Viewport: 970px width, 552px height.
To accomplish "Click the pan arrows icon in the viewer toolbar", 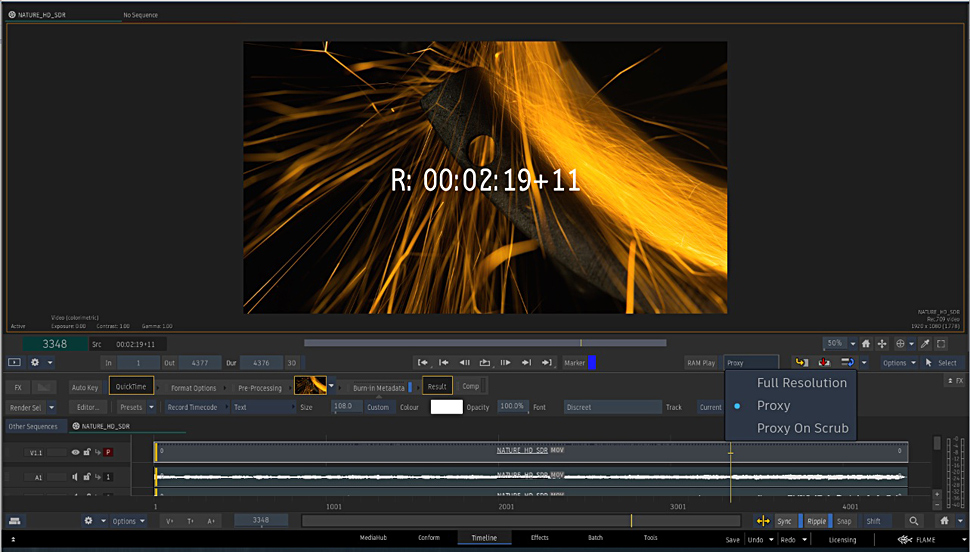I will (x=882, y=343).
